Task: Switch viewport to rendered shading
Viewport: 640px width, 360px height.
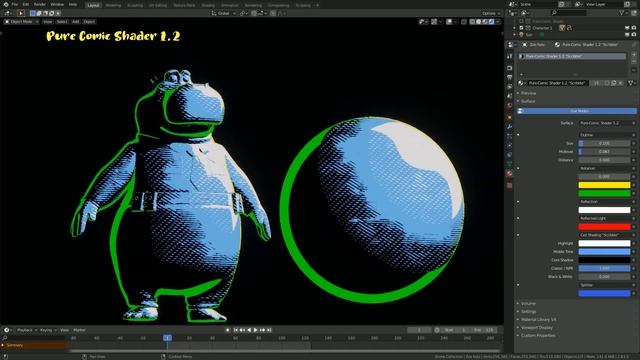Action: pos(491,22)
